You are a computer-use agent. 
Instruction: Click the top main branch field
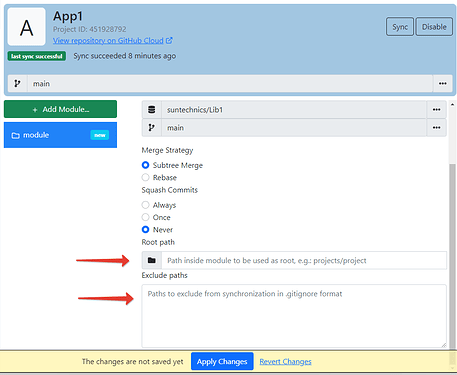(230, 83)
